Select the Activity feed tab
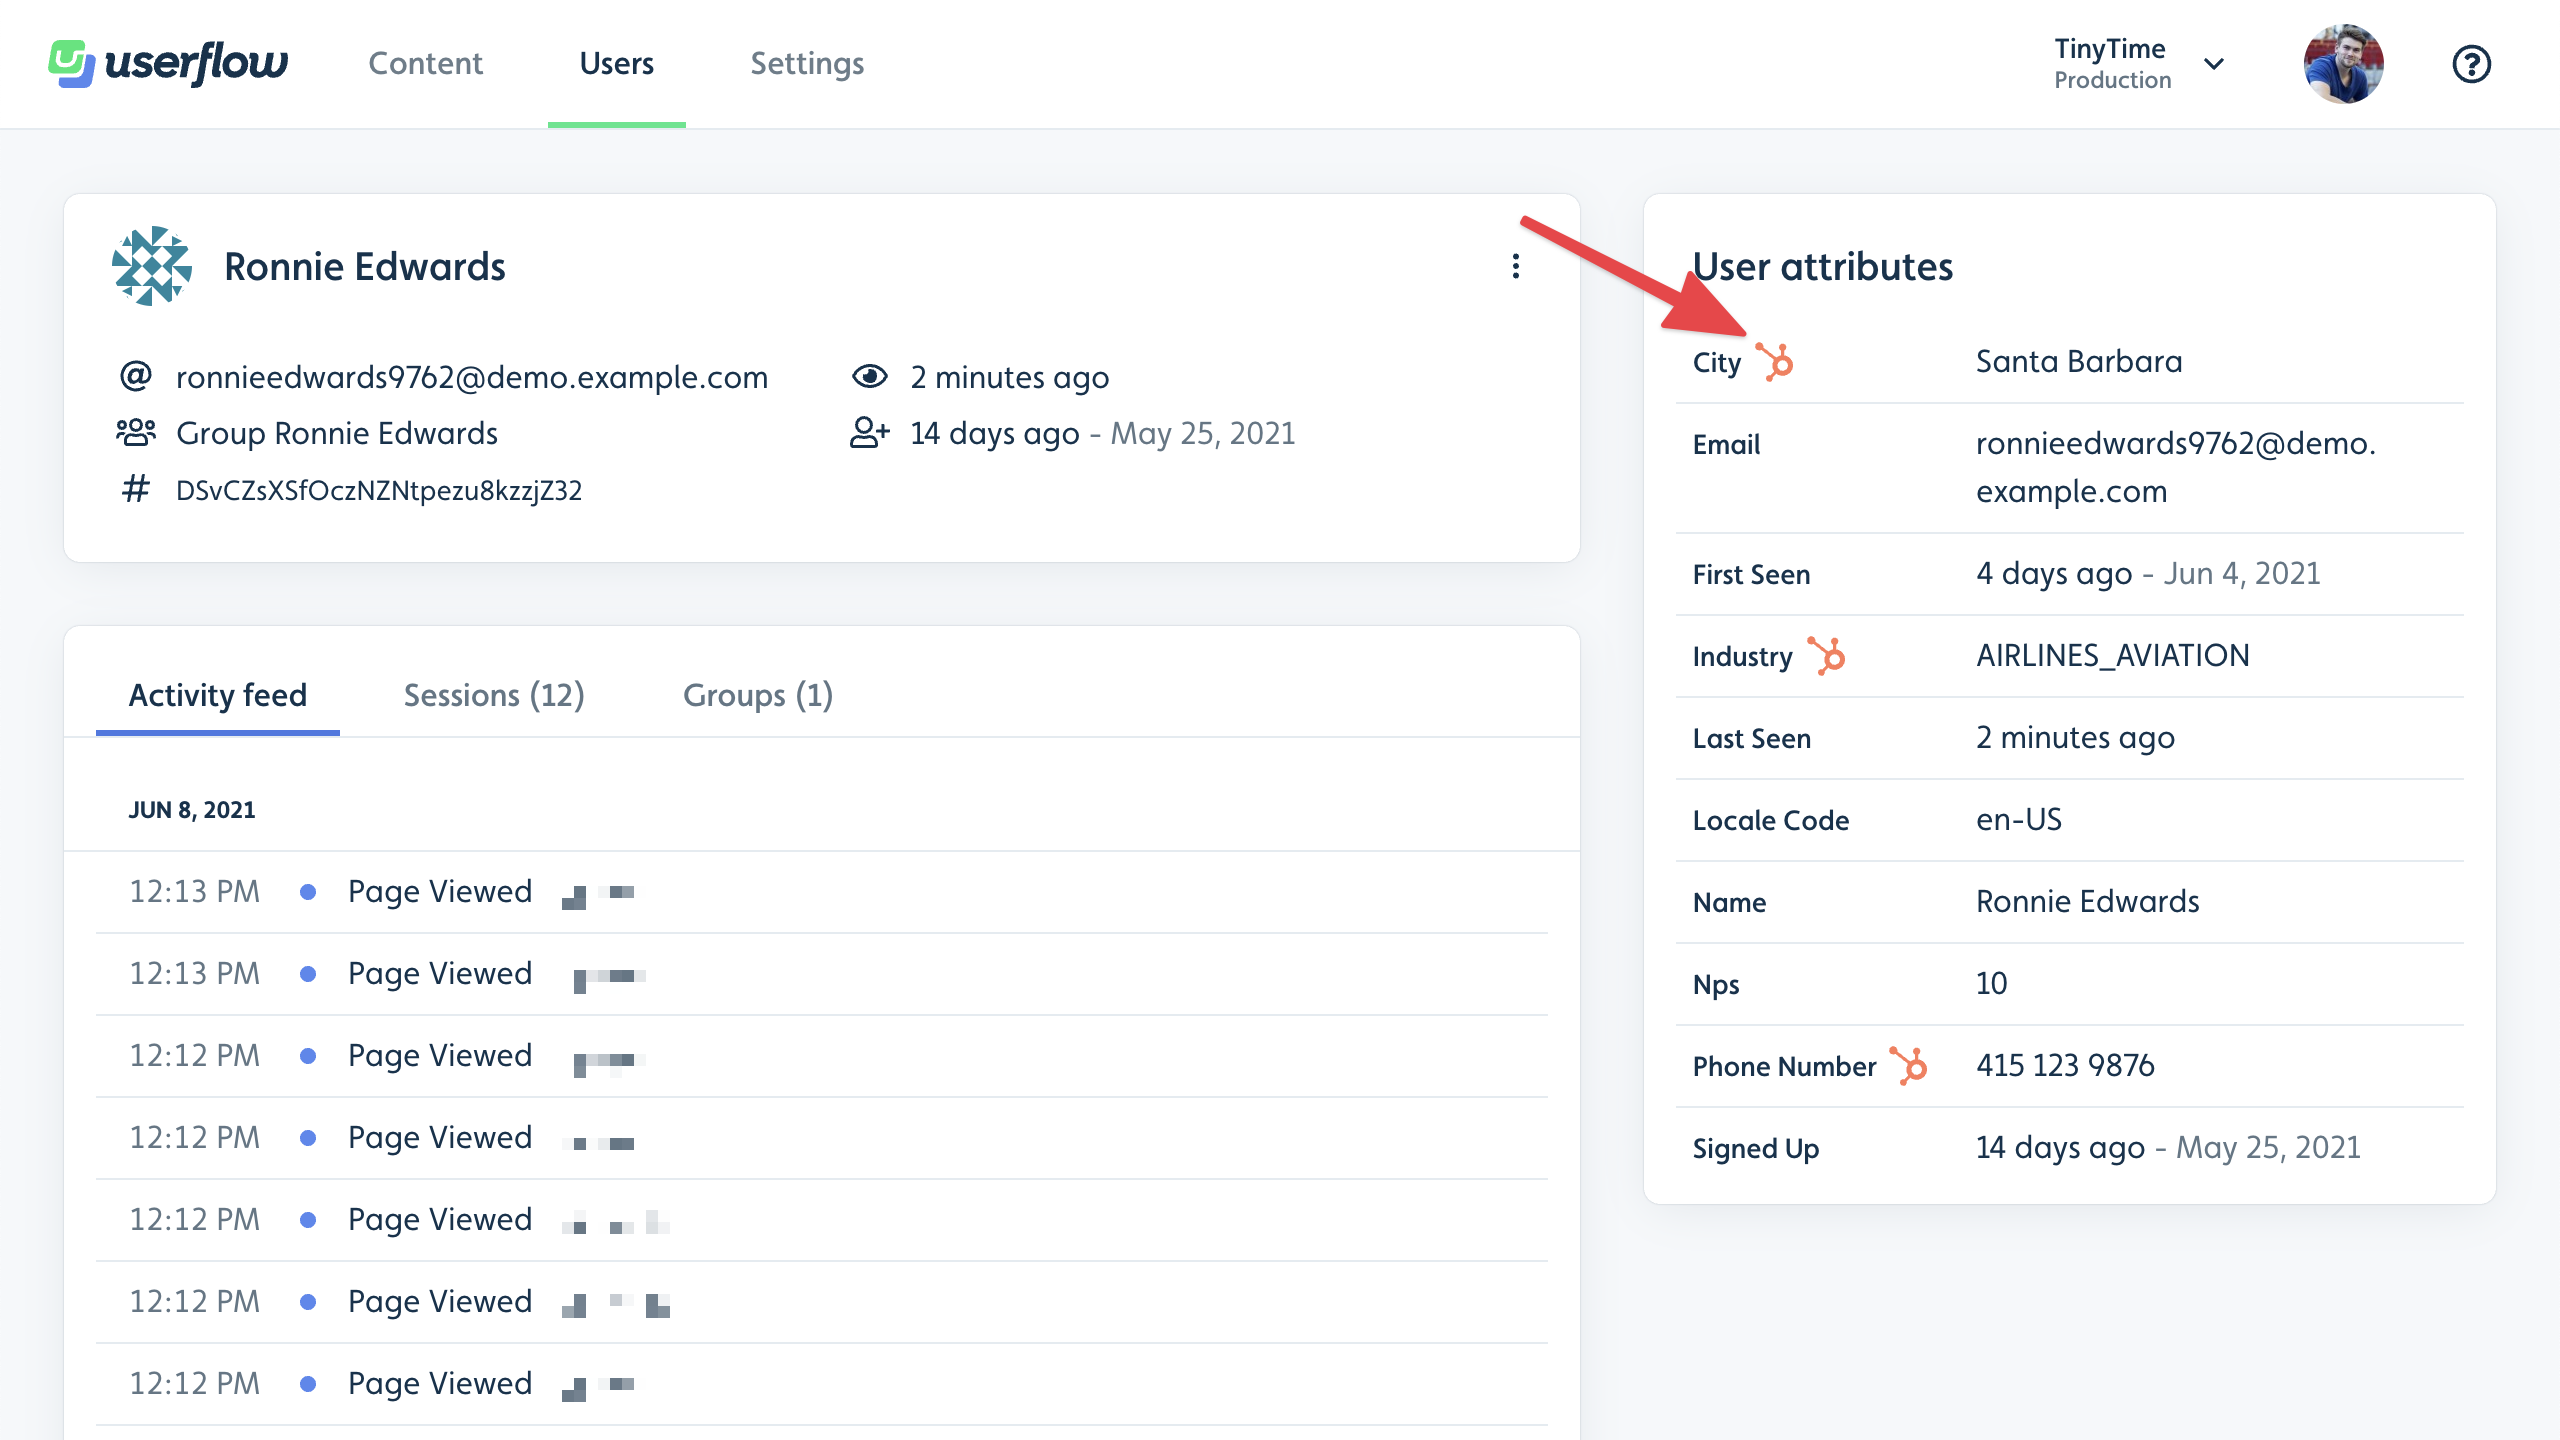Screen dimensions: 2560x1440 click(x=216, y=693)
